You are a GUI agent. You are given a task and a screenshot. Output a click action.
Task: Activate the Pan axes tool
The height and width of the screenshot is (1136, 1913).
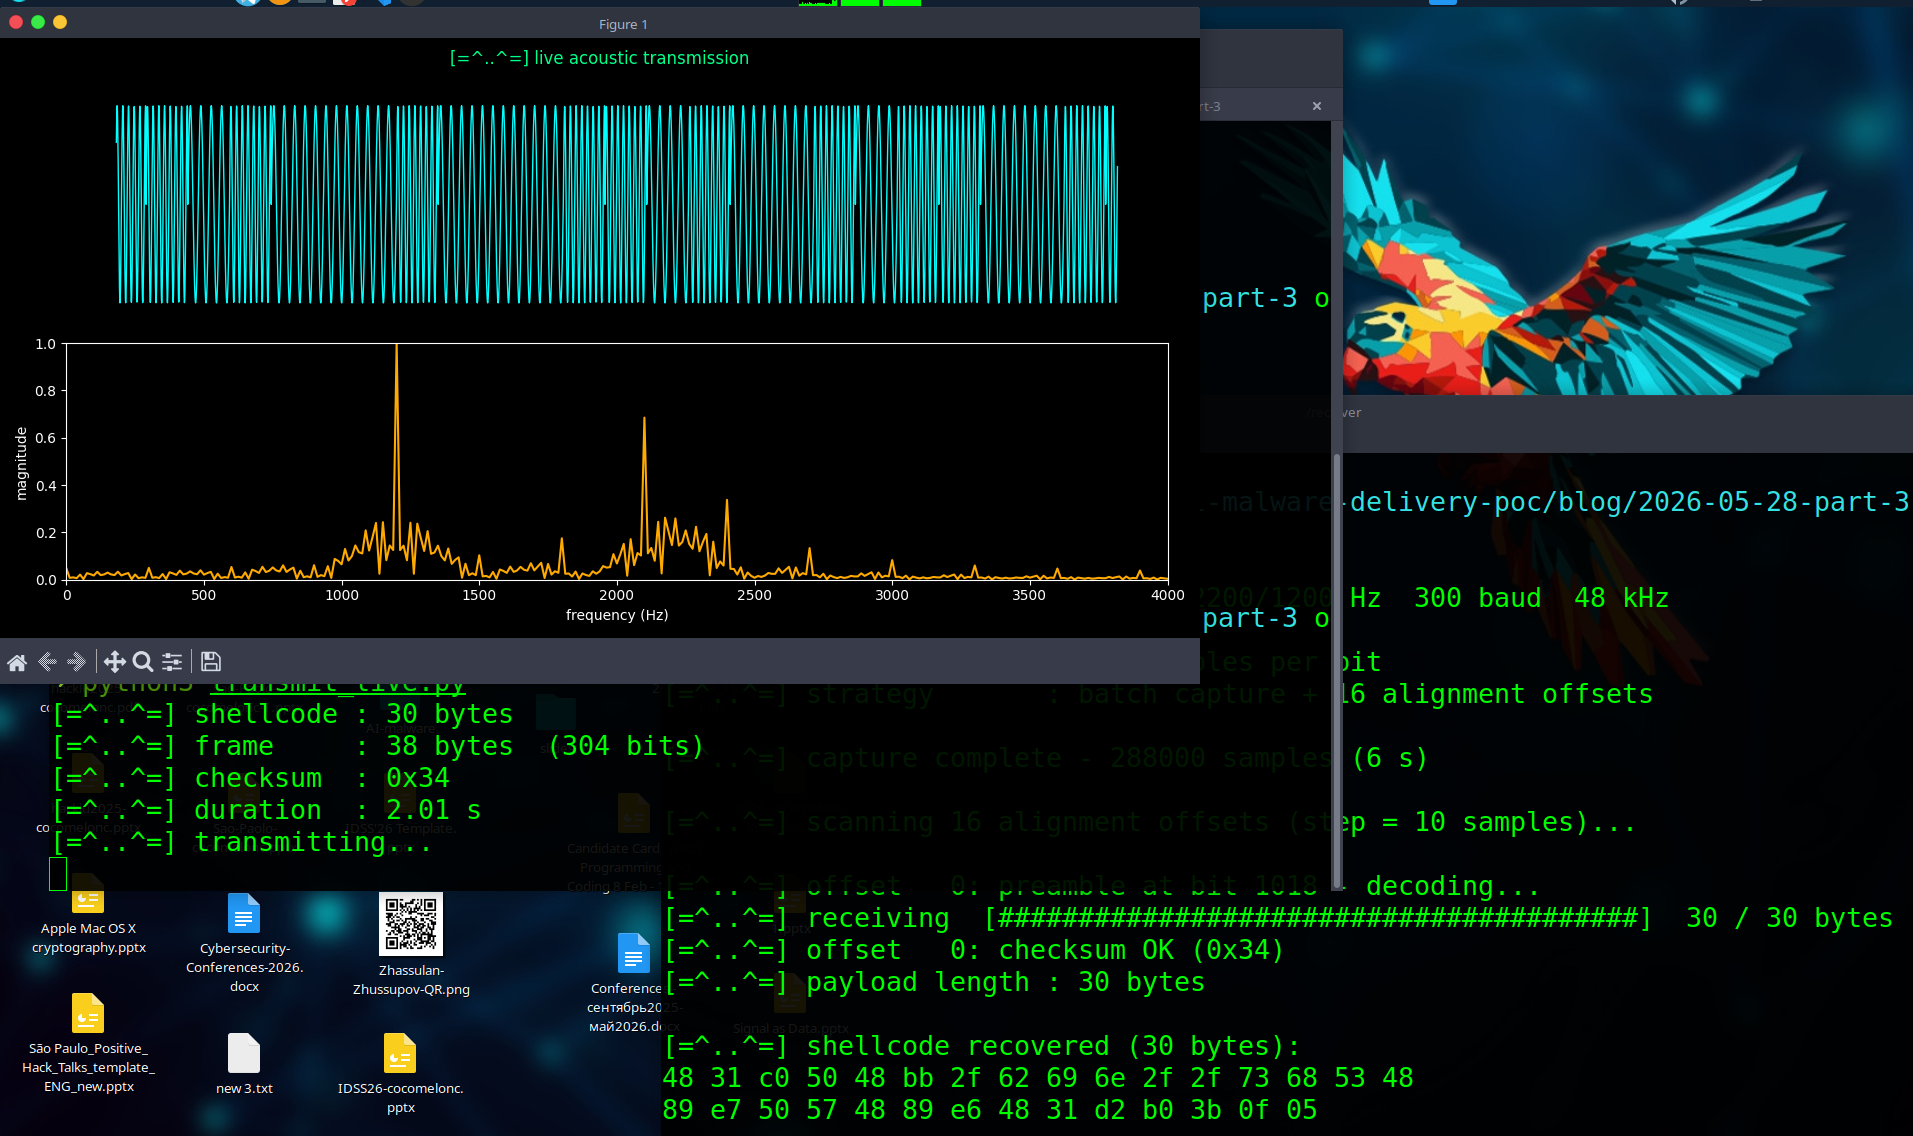click(x=114, y=662)
